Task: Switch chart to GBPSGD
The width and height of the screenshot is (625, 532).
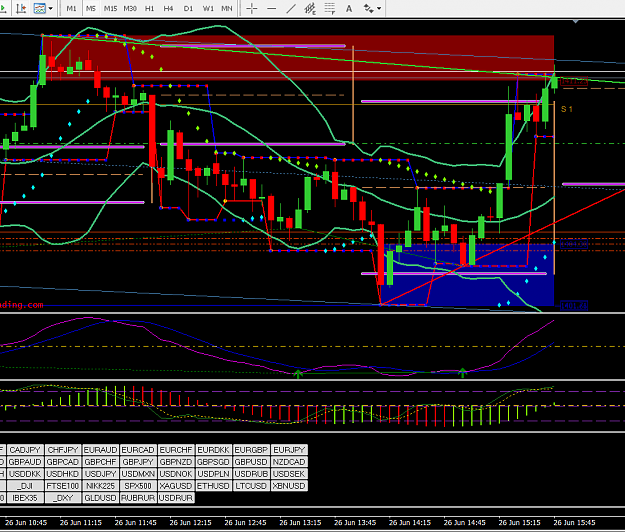Action: pos(213,462)
